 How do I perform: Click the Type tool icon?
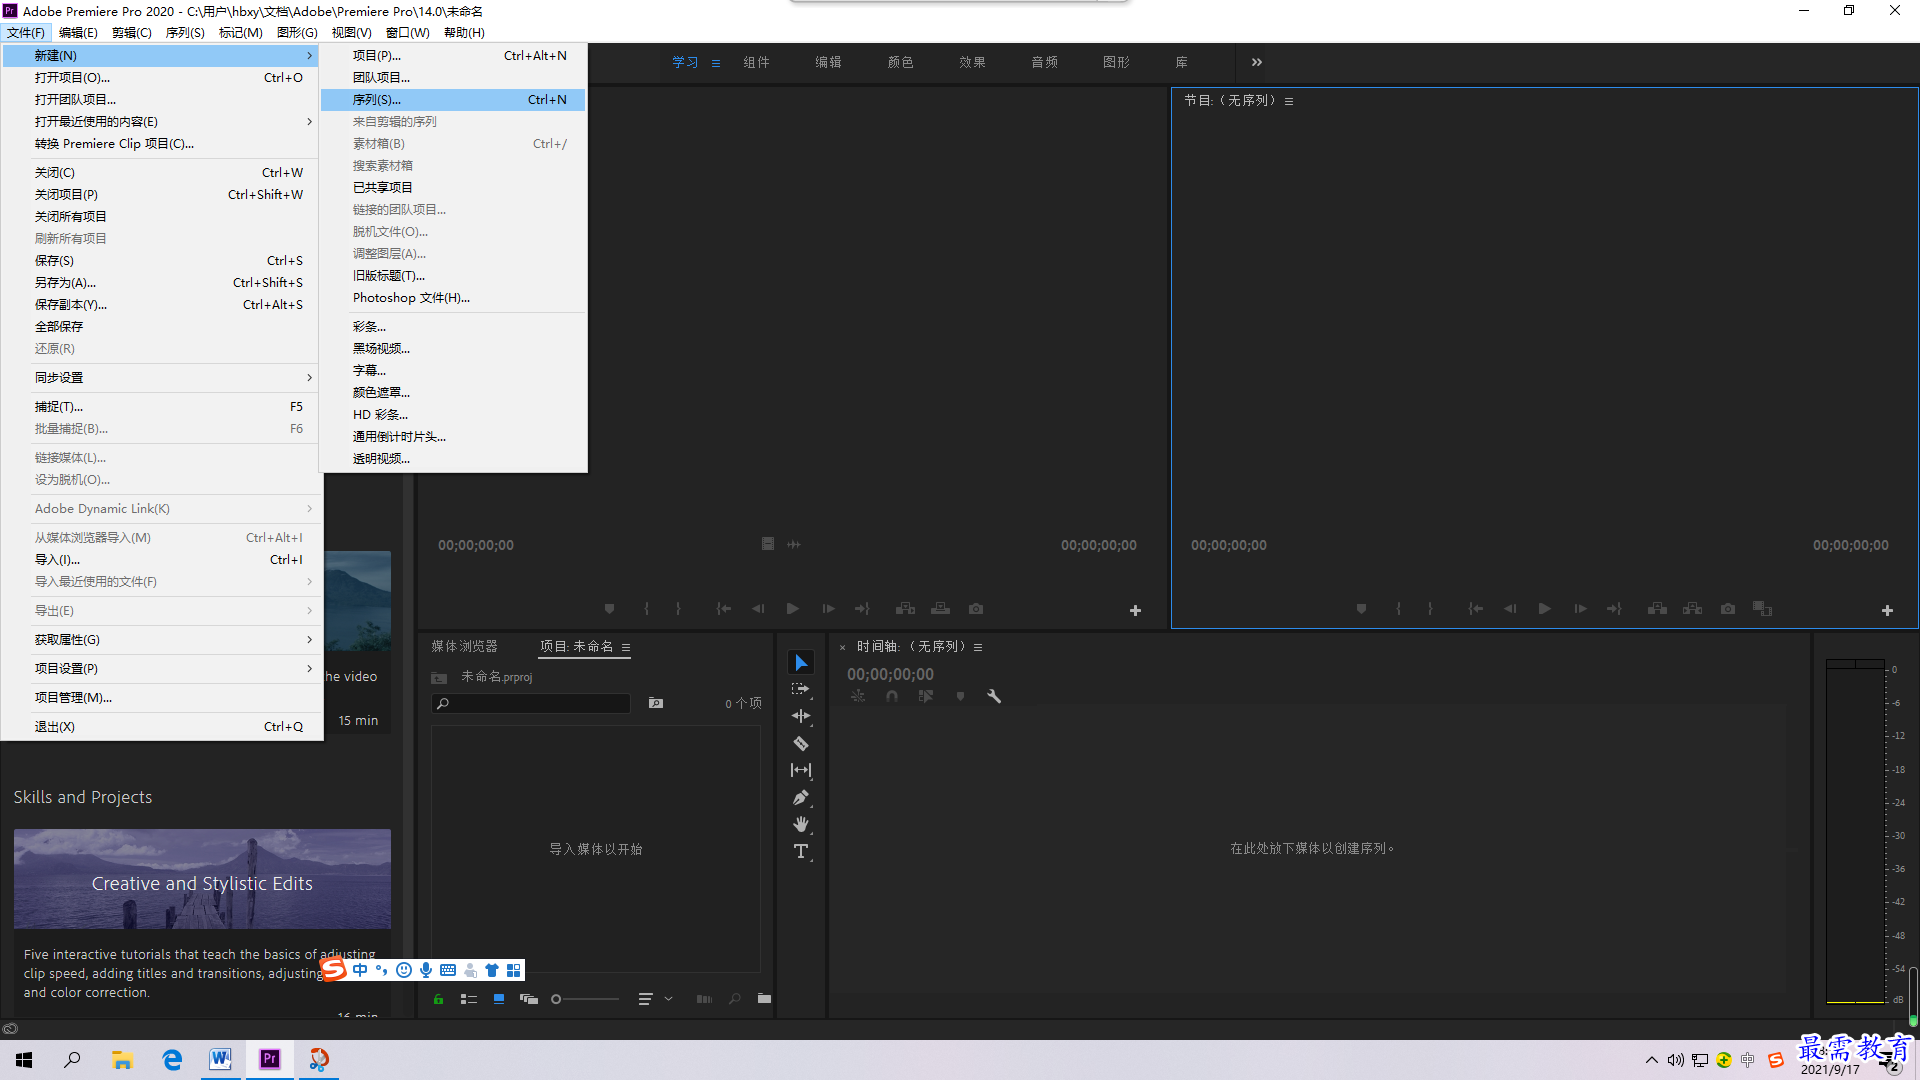(802, 852)
